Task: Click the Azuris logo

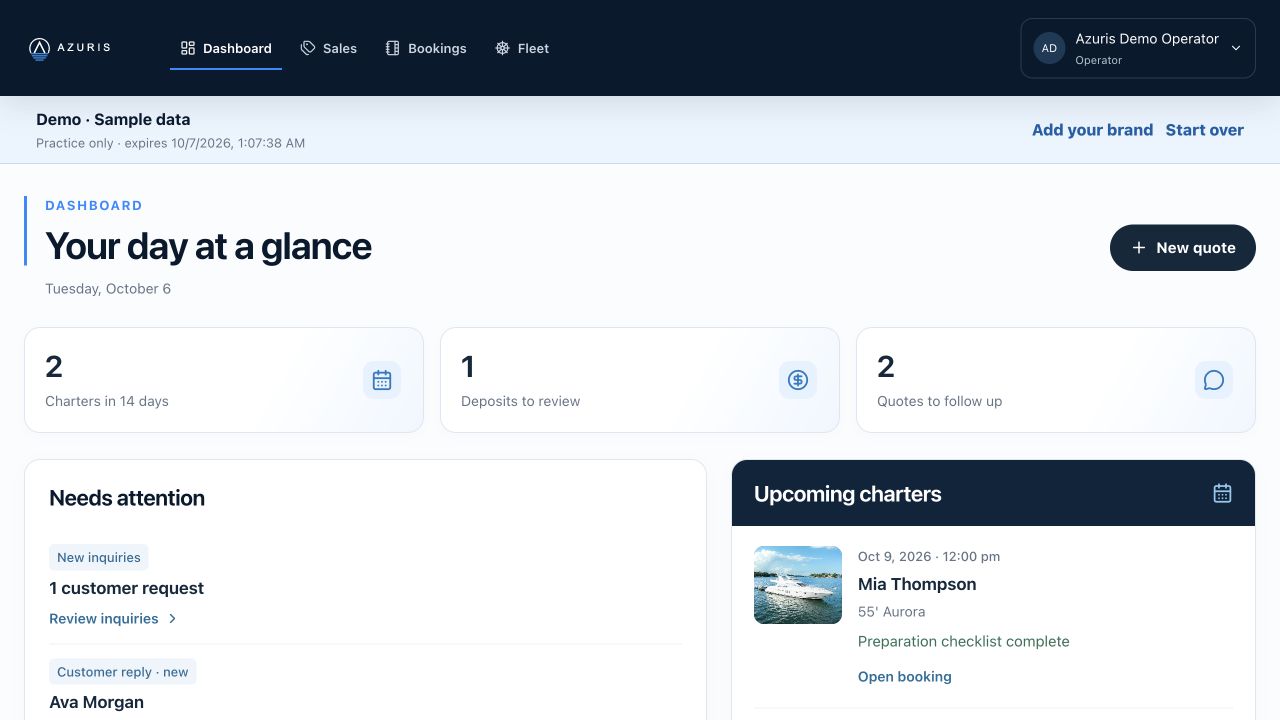Action: click(70, 48)
